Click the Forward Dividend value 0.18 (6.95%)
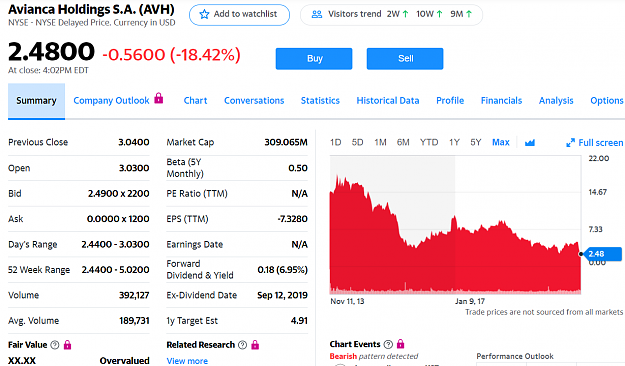The width and height of the screenshot is (625, 366). tap(283, 270)
